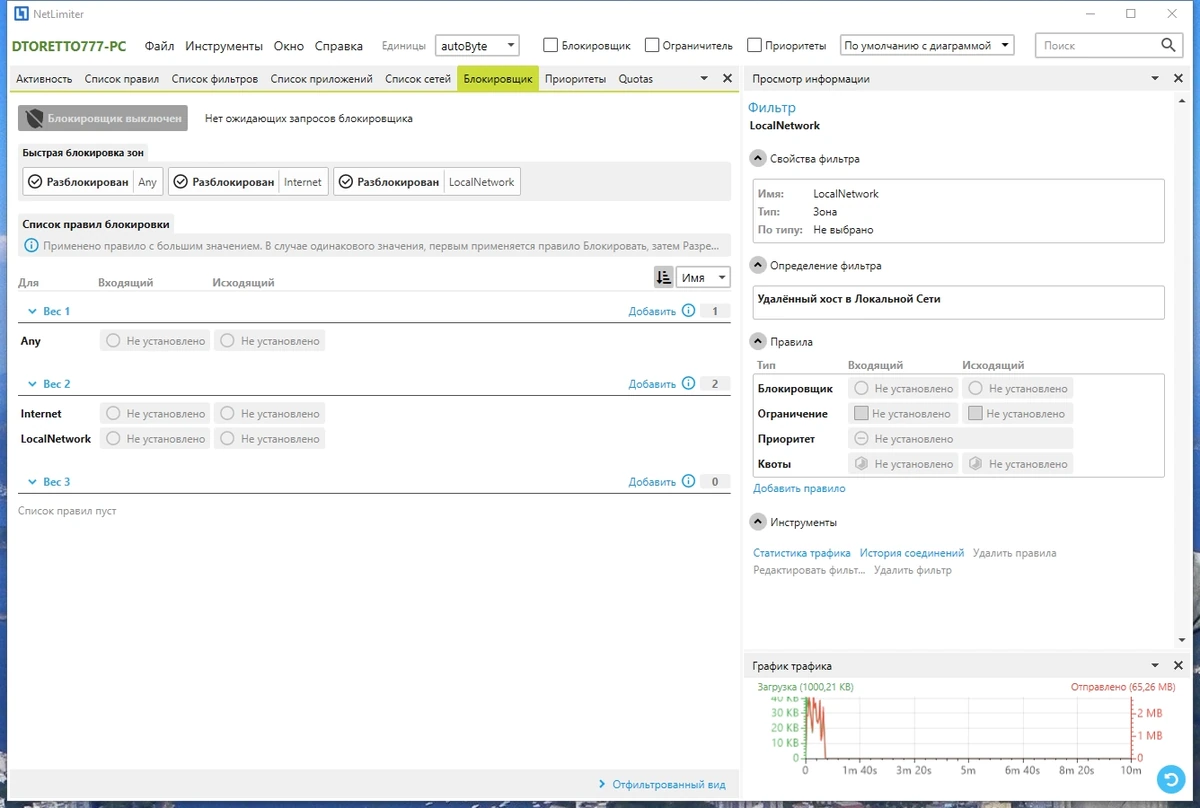Click the info icon in Вес 3 row
The height and width of the screenshot is (808, 1200).
click(688, 481)
